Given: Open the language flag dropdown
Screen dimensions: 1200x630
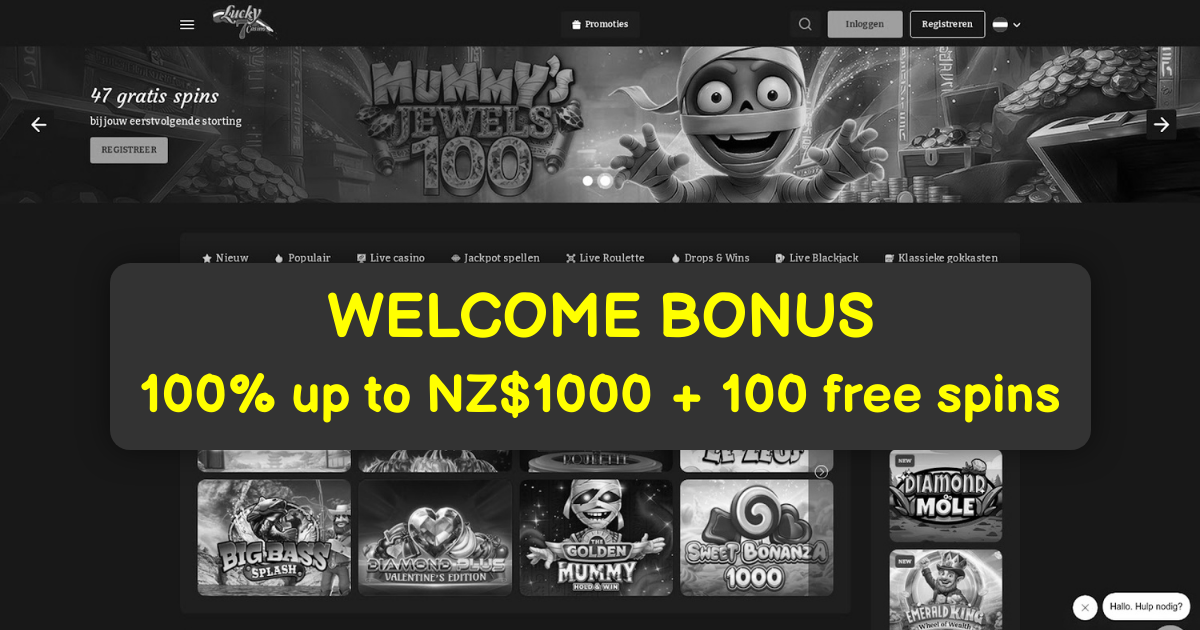Looking at the screenshot, I should 1007,25.
